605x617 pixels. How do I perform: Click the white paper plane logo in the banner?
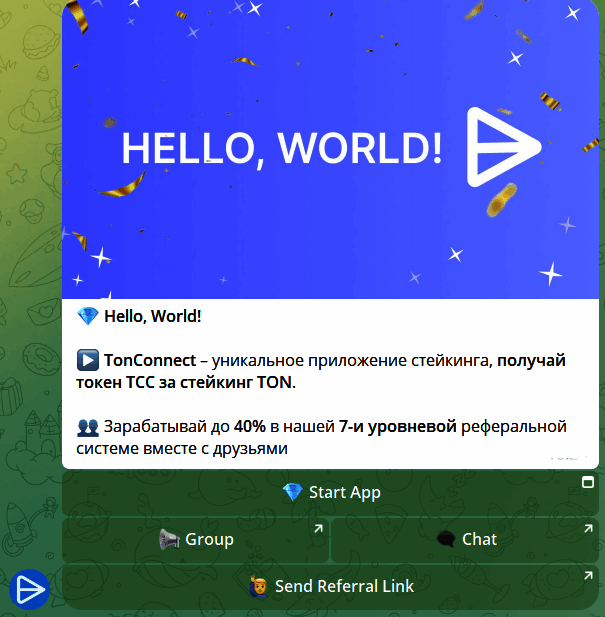[504, 147]
